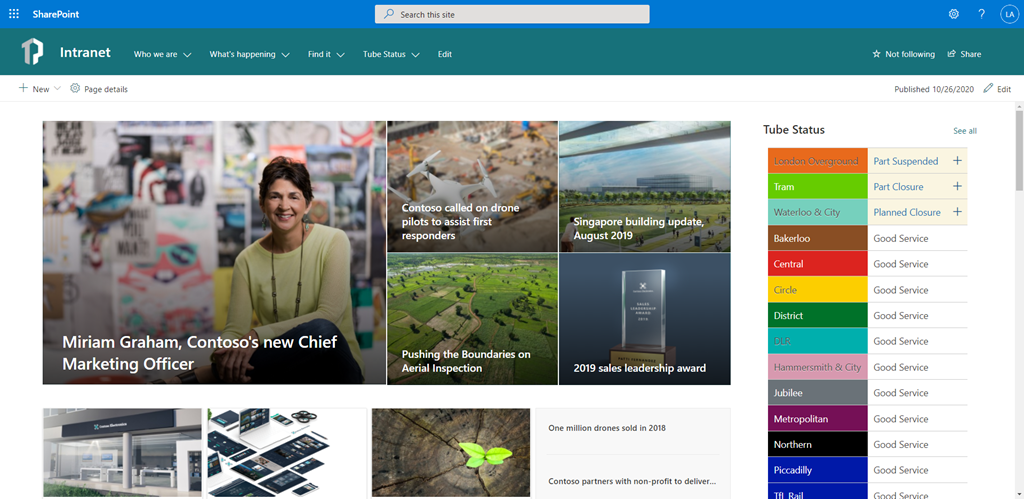Screen dimensions: 1024x500
Task: Click Page details button
Action: pyautogui.click(x=99, y=89)
